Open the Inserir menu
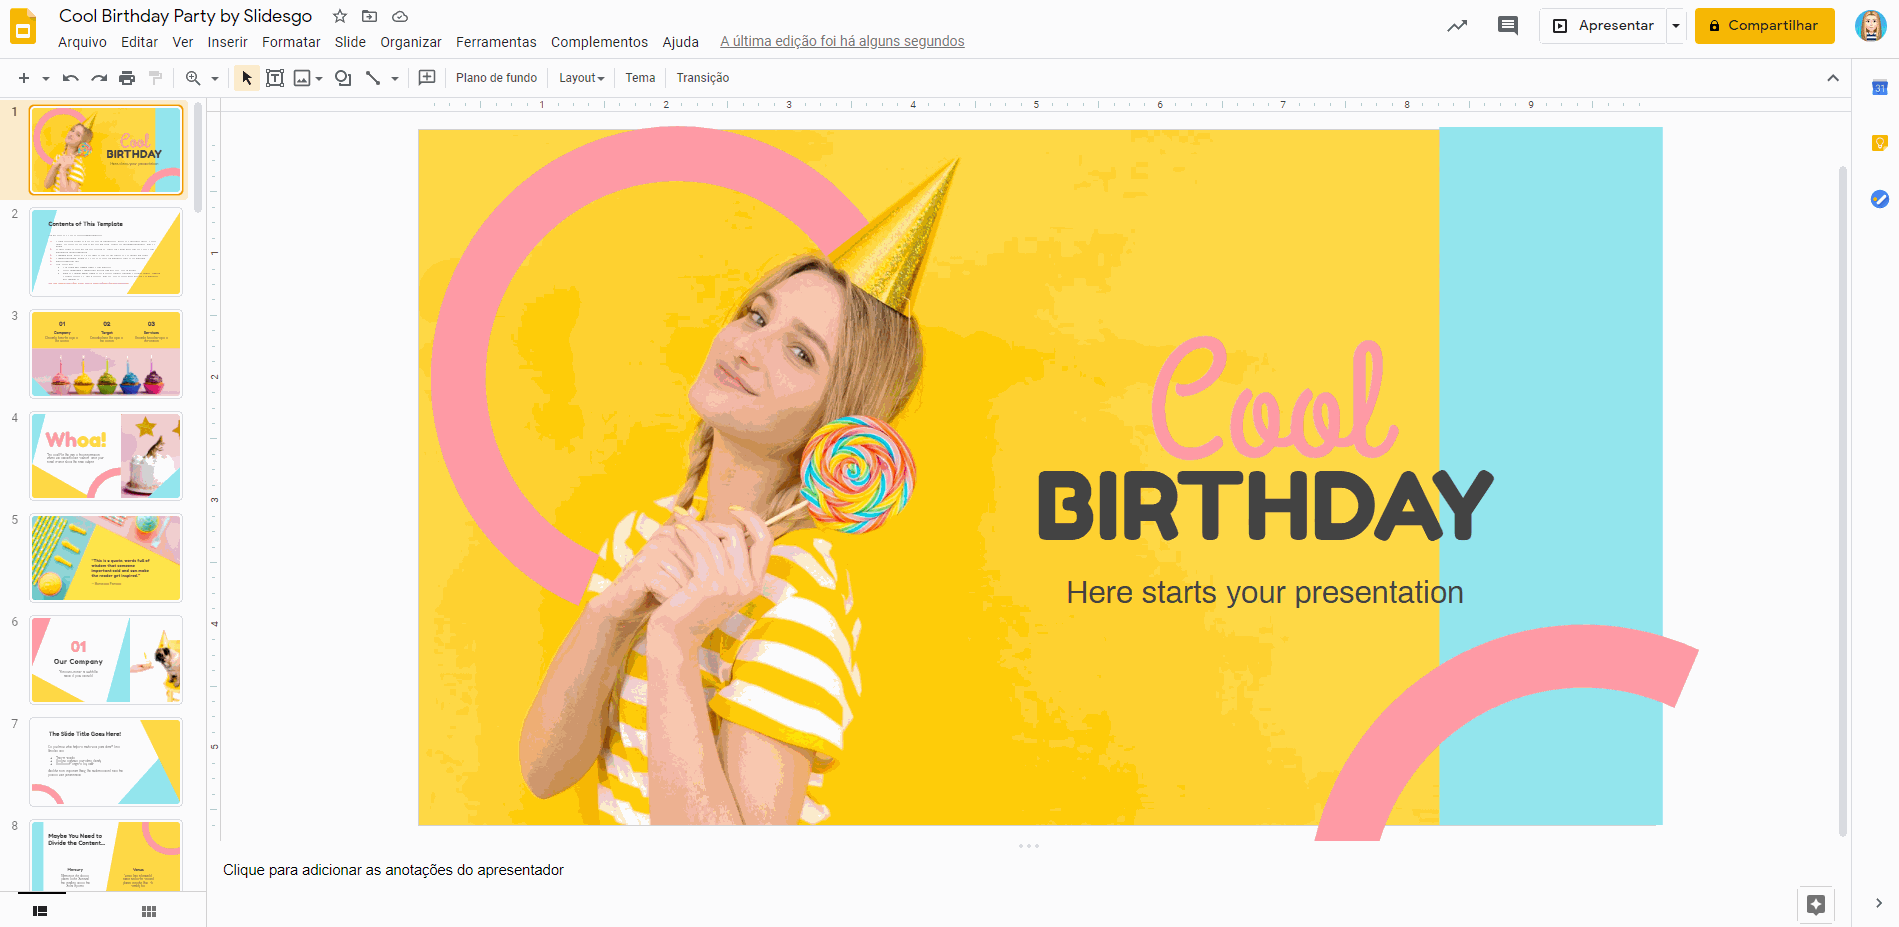 pos(227,42)
